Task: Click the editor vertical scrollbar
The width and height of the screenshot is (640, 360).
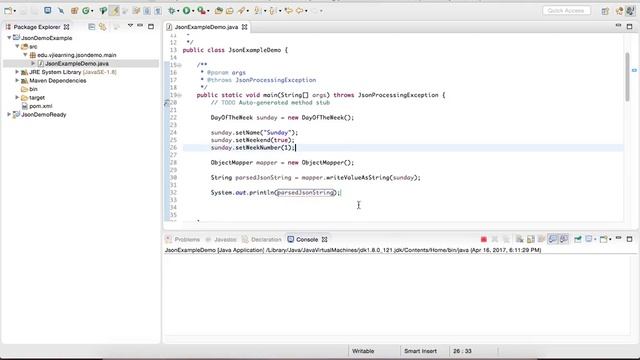Action: [627, 77]
